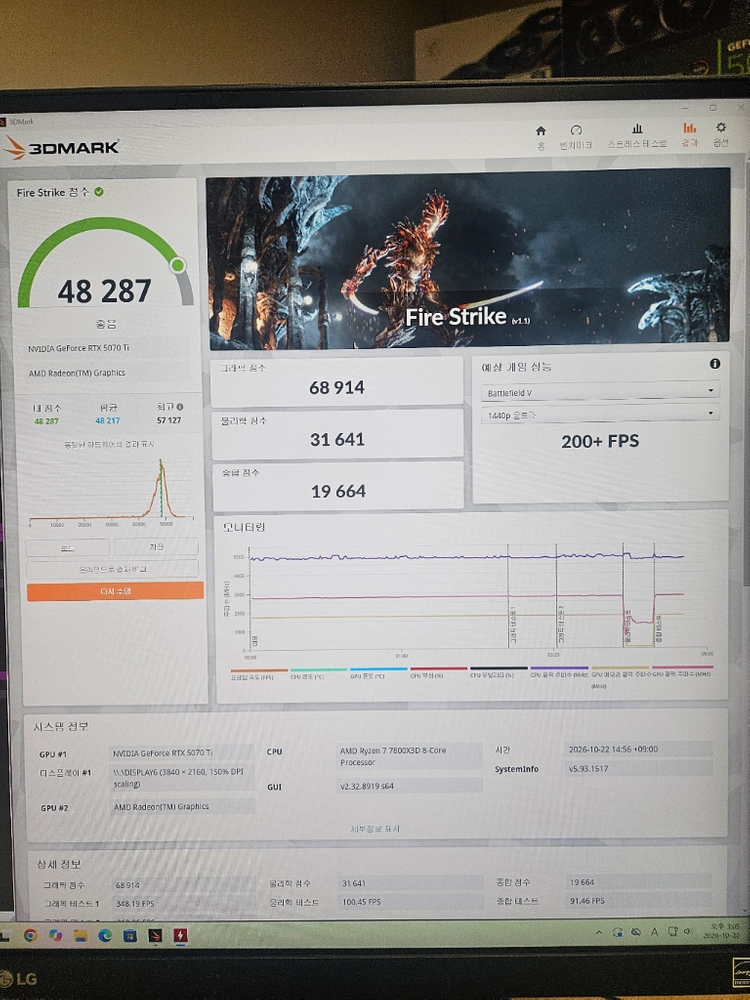750x1000 pixels.
Task: Click the Save button under score chart
Action: pos(156,547)
